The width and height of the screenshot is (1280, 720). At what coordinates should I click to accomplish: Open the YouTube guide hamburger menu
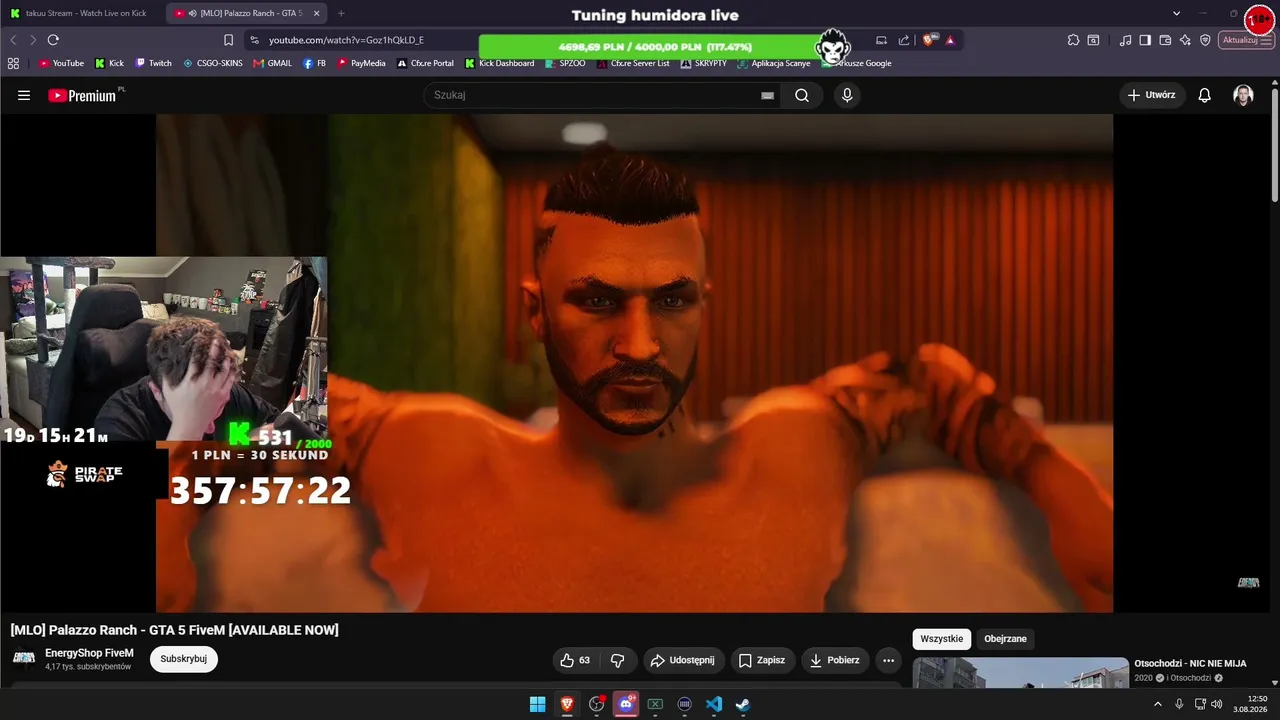tap(24, 95)
